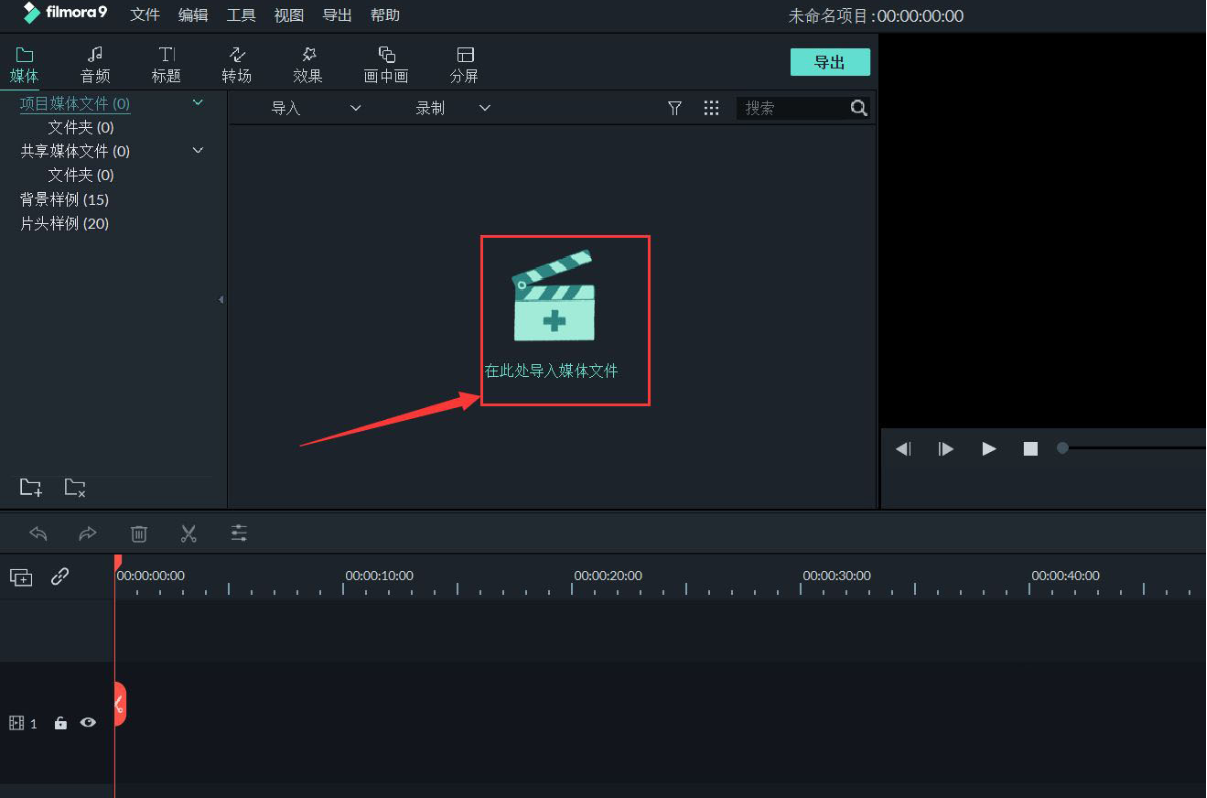Image resolution: width=1207 pixels, height=798 pixels.
Task: Open the 转场 (Transitions) panel
Action: coord(237,62)
